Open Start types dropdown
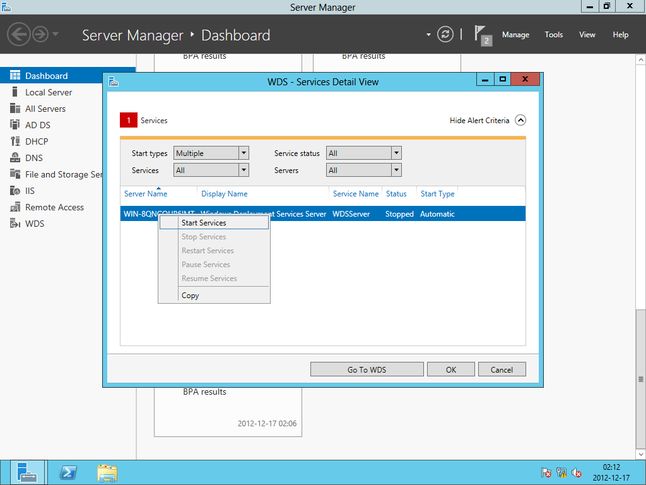Viewport: 646px width, 485px height. click(x=211, y=153)
